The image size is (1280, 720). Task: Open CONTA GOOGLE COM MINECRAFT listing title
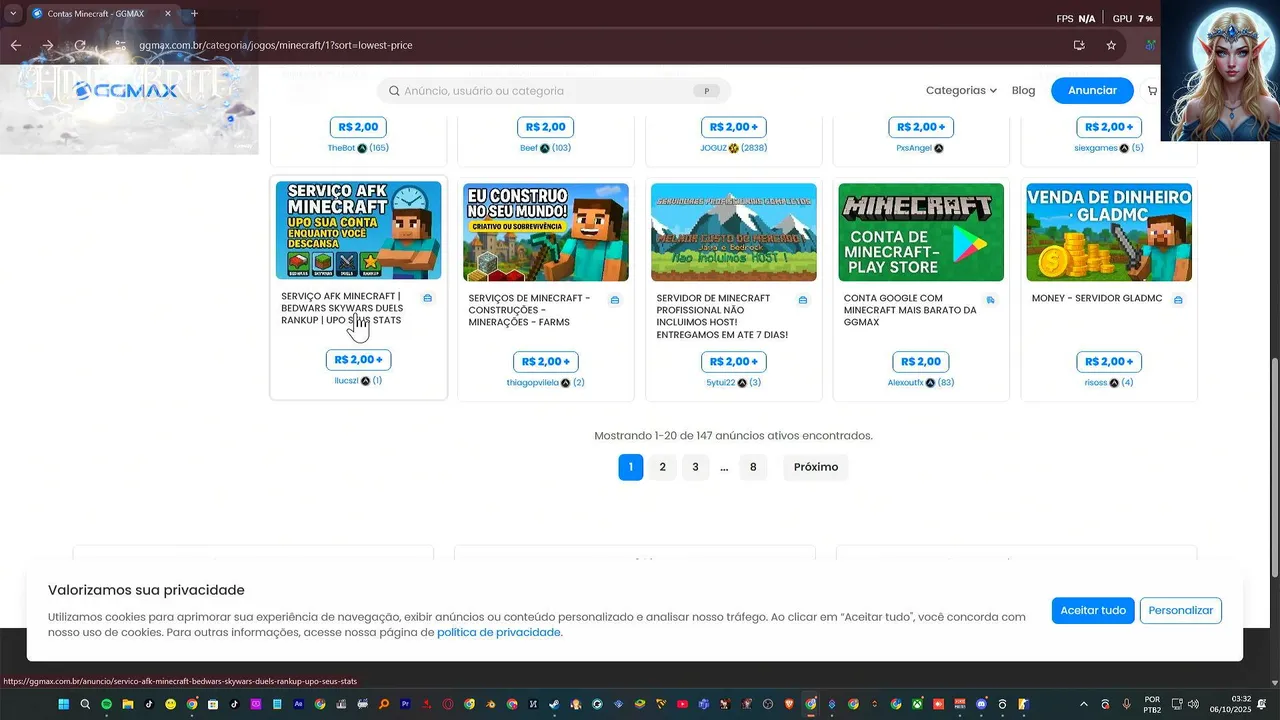tap(910, 310)
